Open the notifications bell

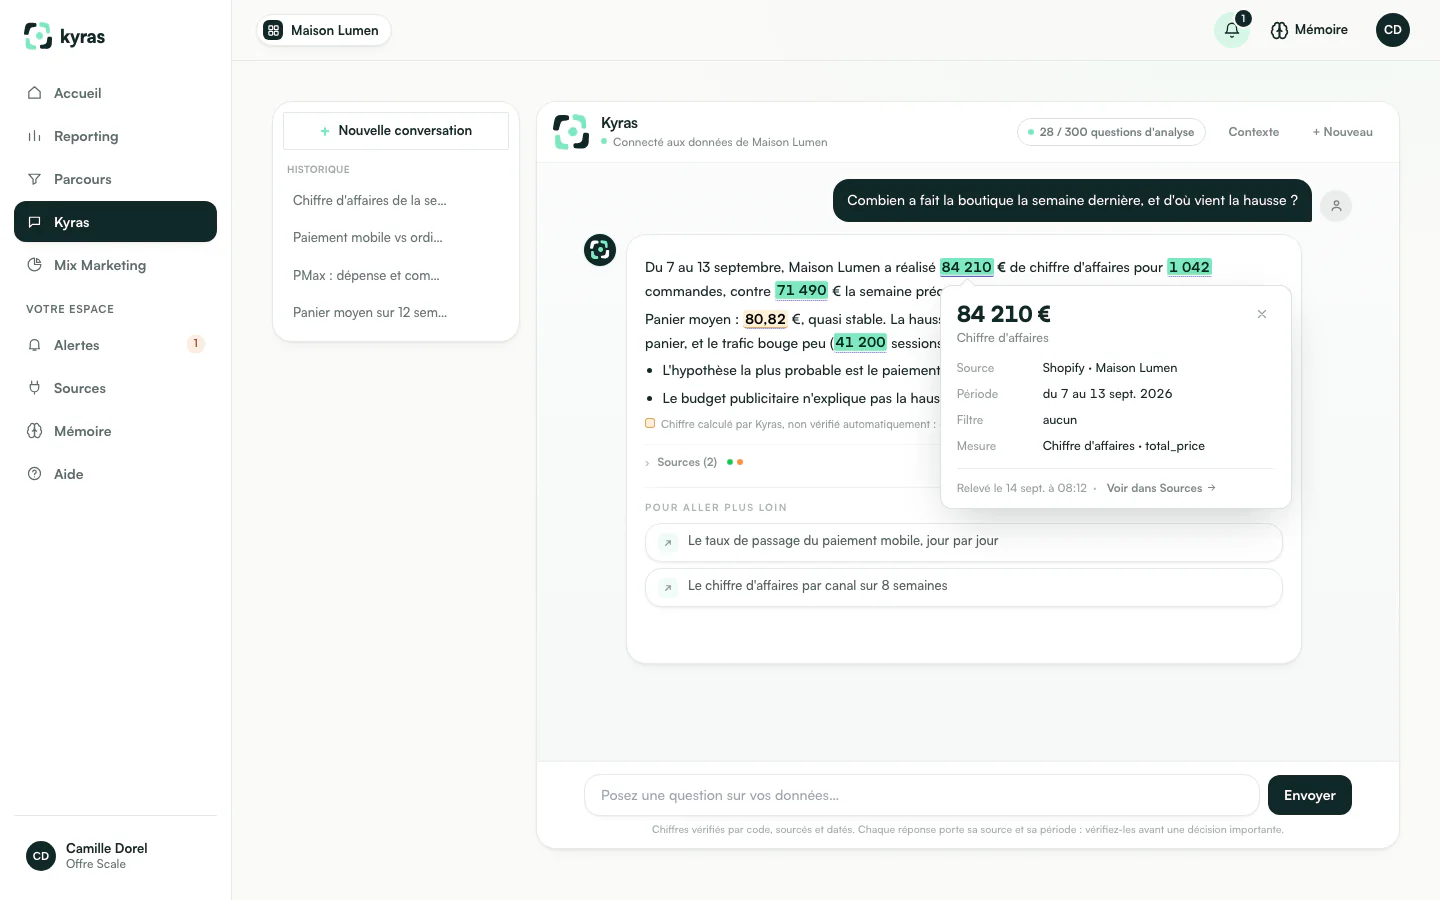click(1232, 30)
